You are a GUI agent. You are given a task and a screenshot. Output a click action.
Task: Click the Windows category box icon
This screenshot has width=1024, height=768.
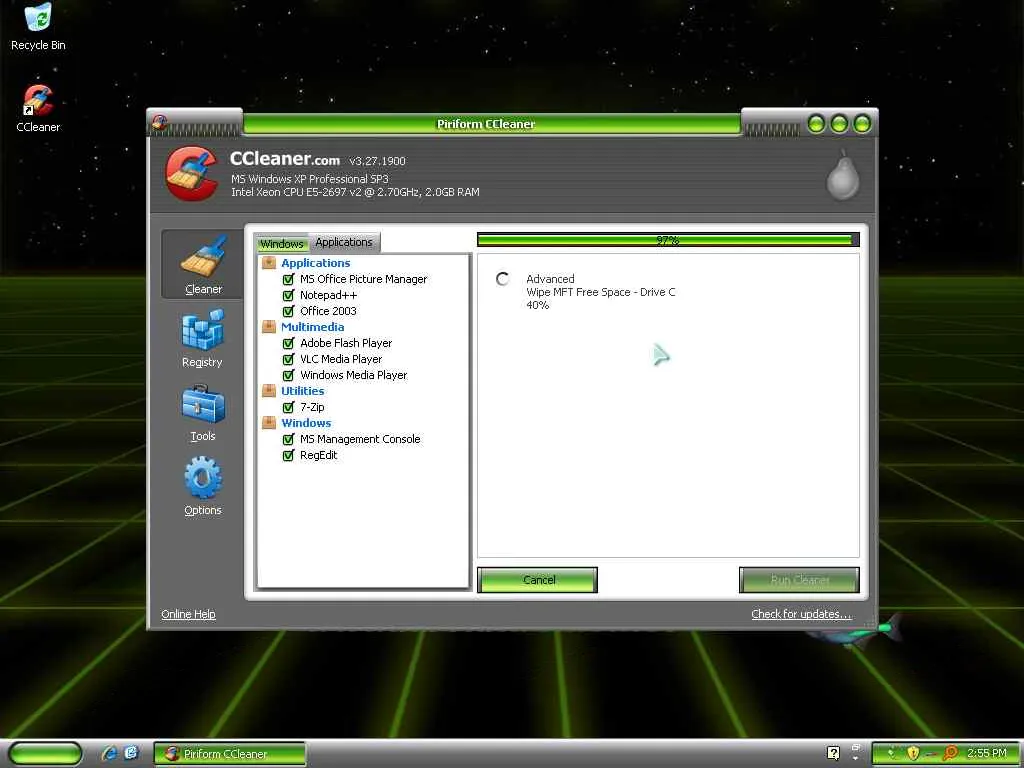[x=268, y=423]
